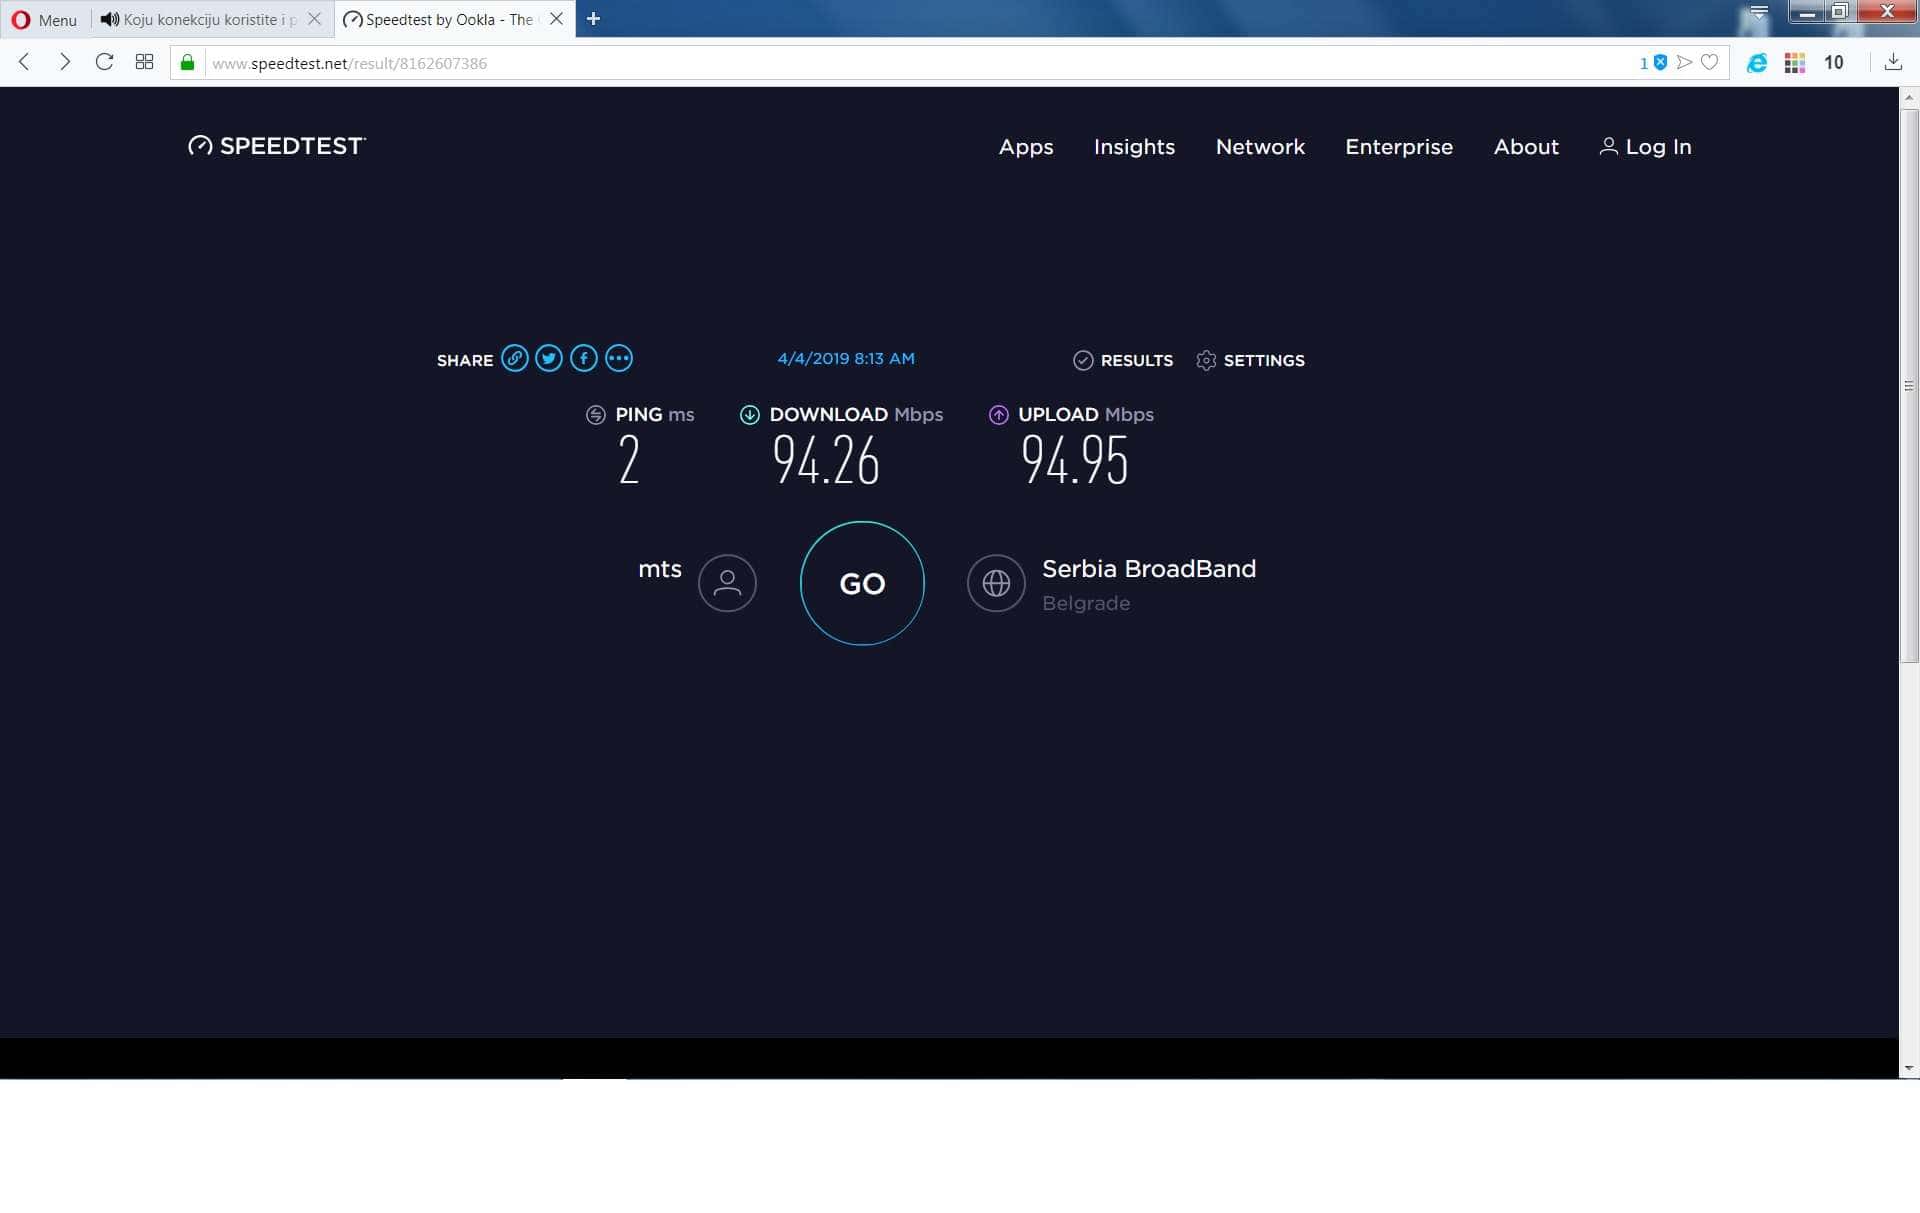Click the 94.26 download value
The width and height of the screenshot is (1920, 1213).
point(826,461)
